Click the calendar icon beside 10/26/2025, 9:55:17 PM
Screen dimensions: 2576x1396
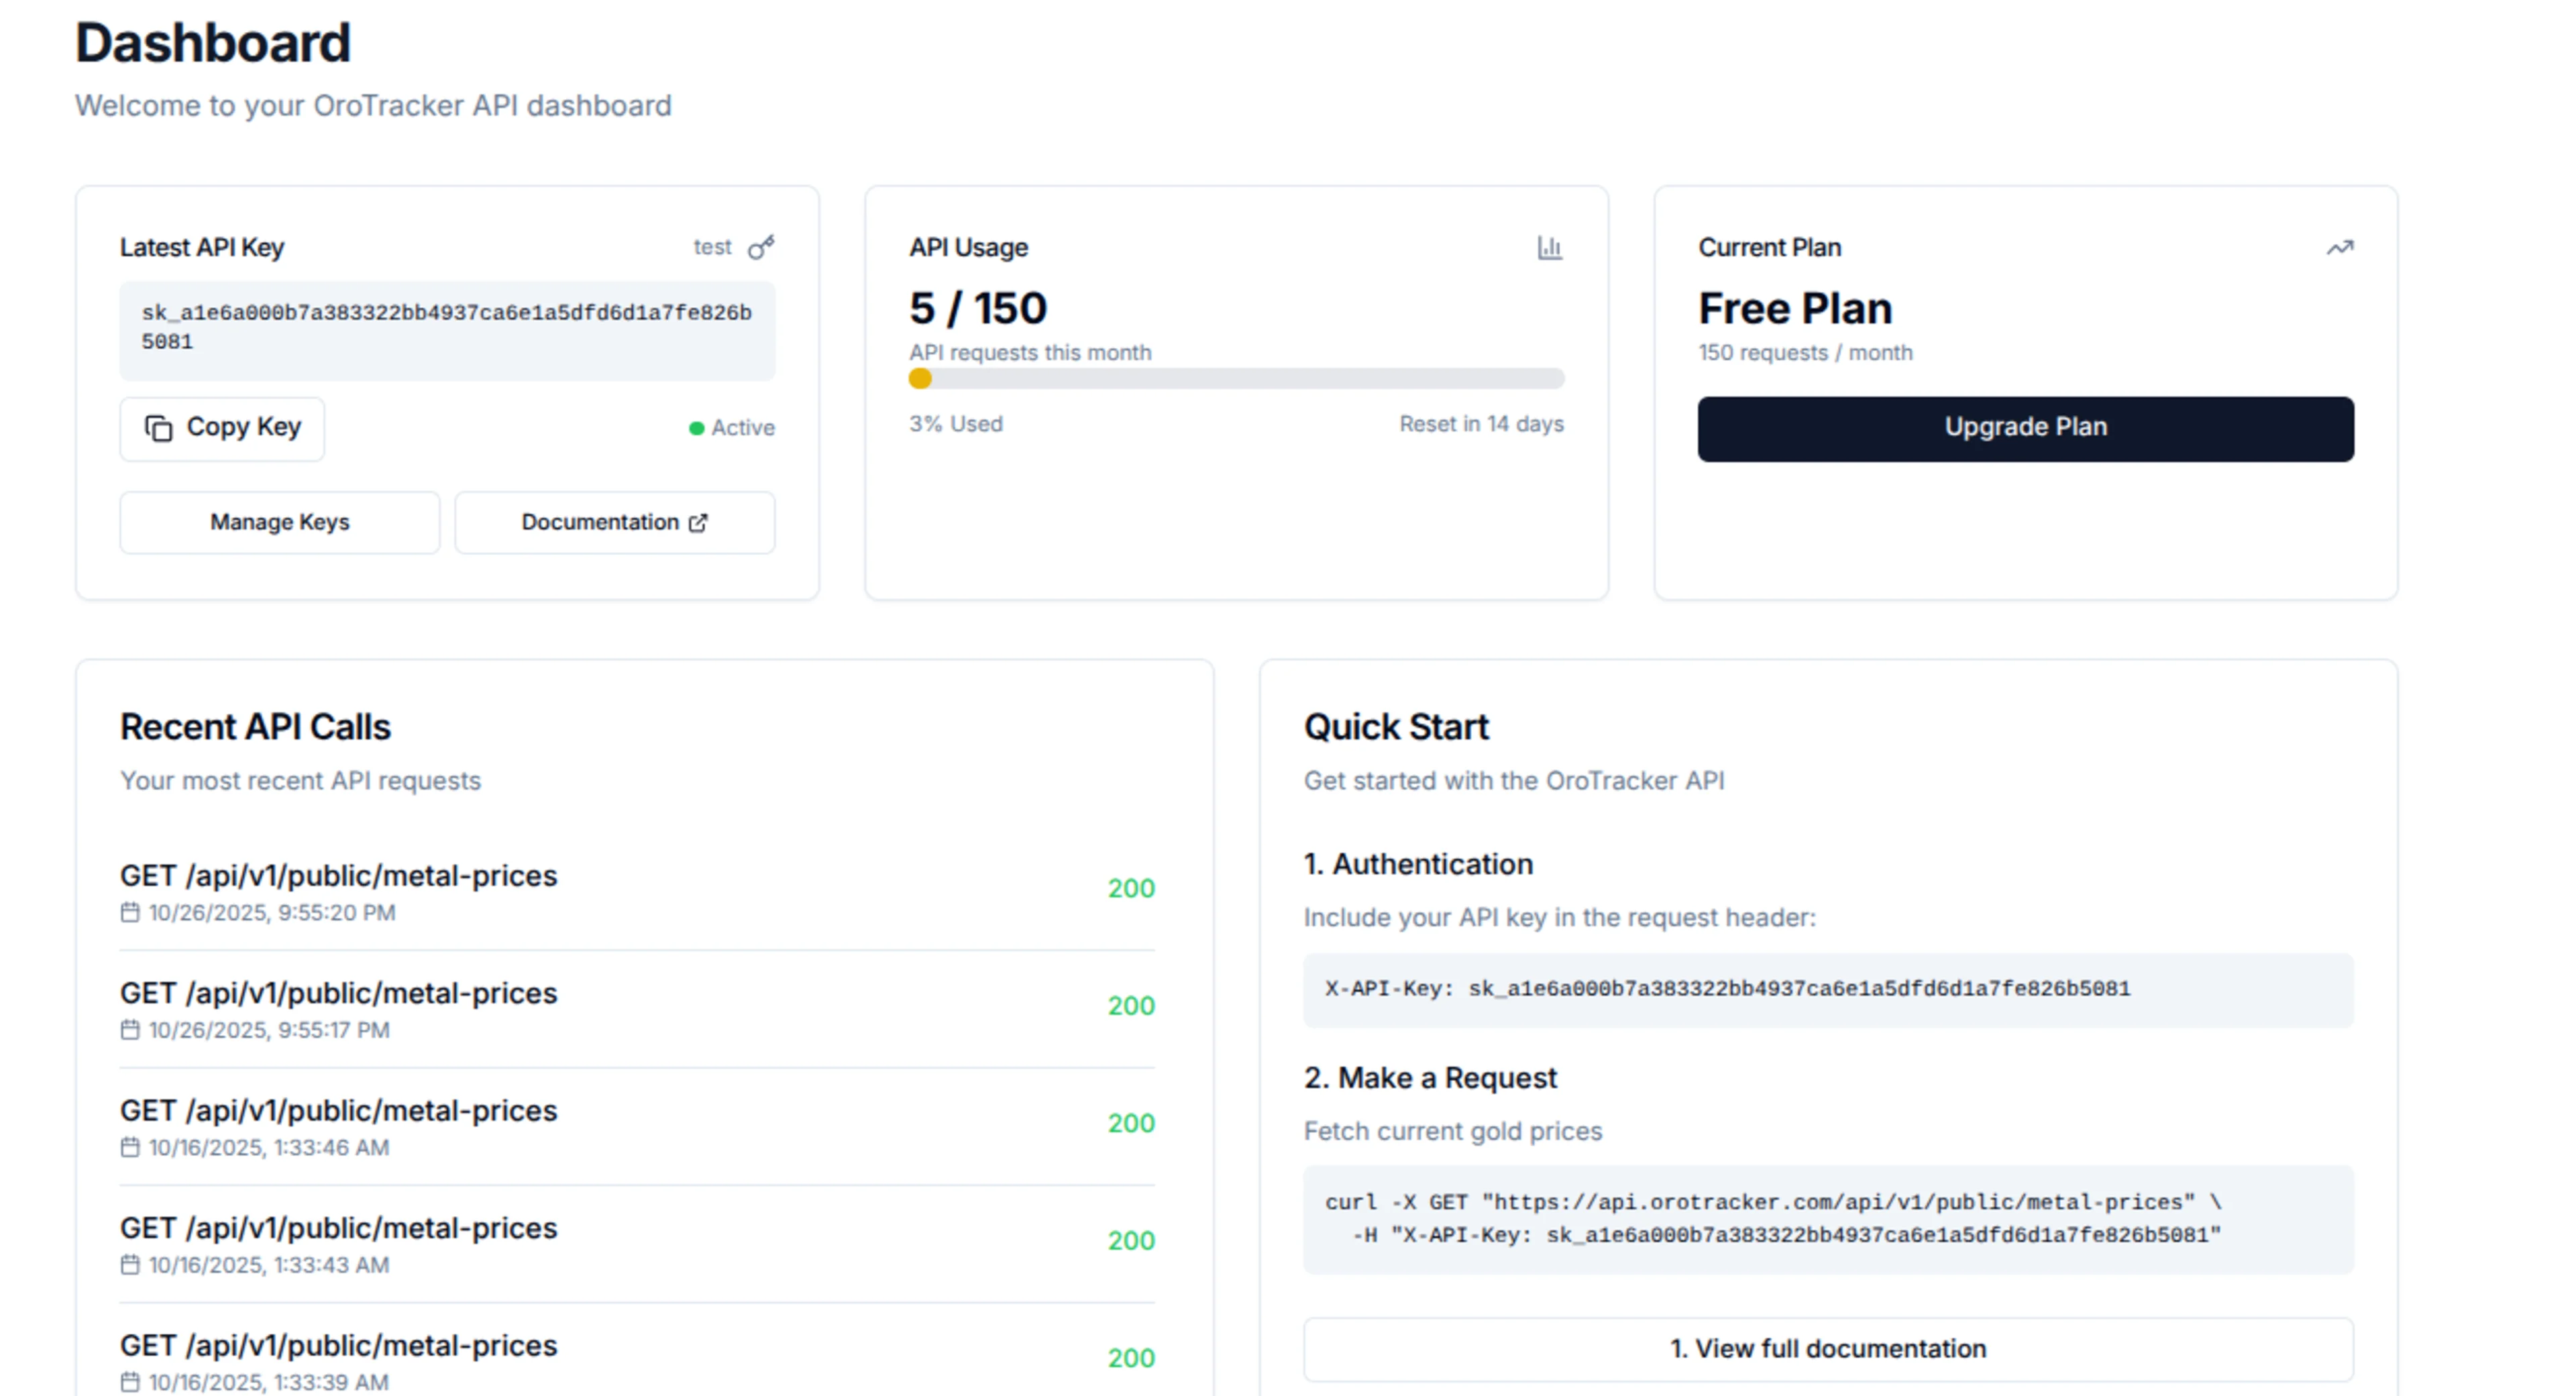coord(130,1029)
